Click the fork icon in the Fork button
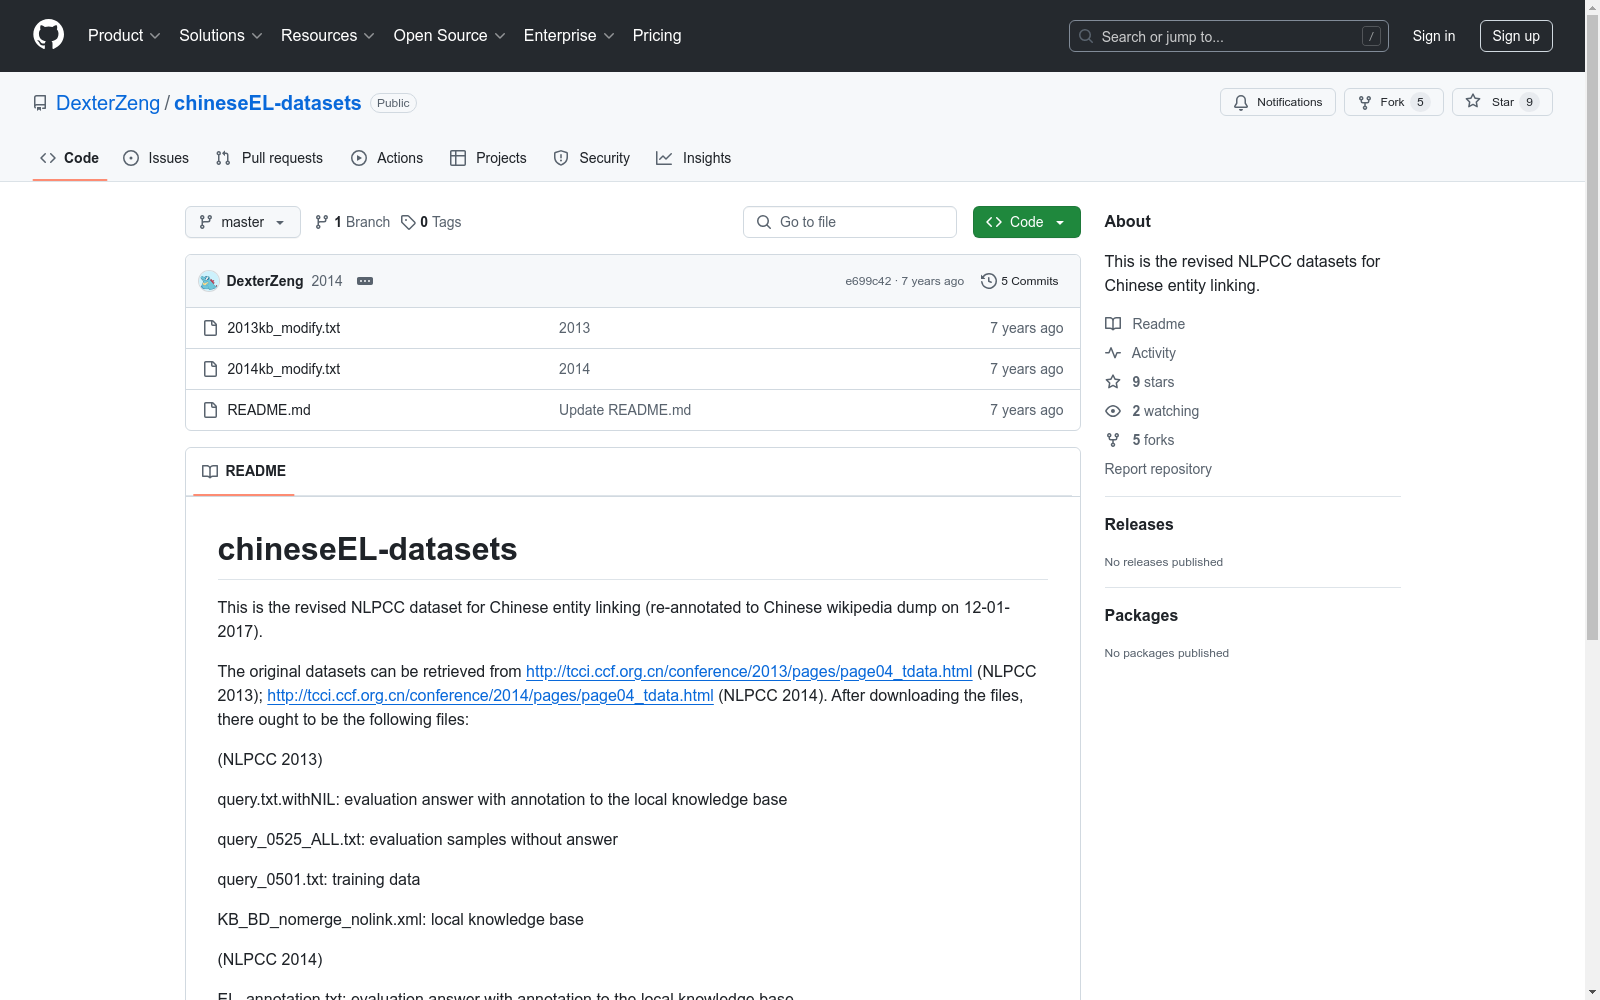 pyautogui.click(x=1365, y=102)
